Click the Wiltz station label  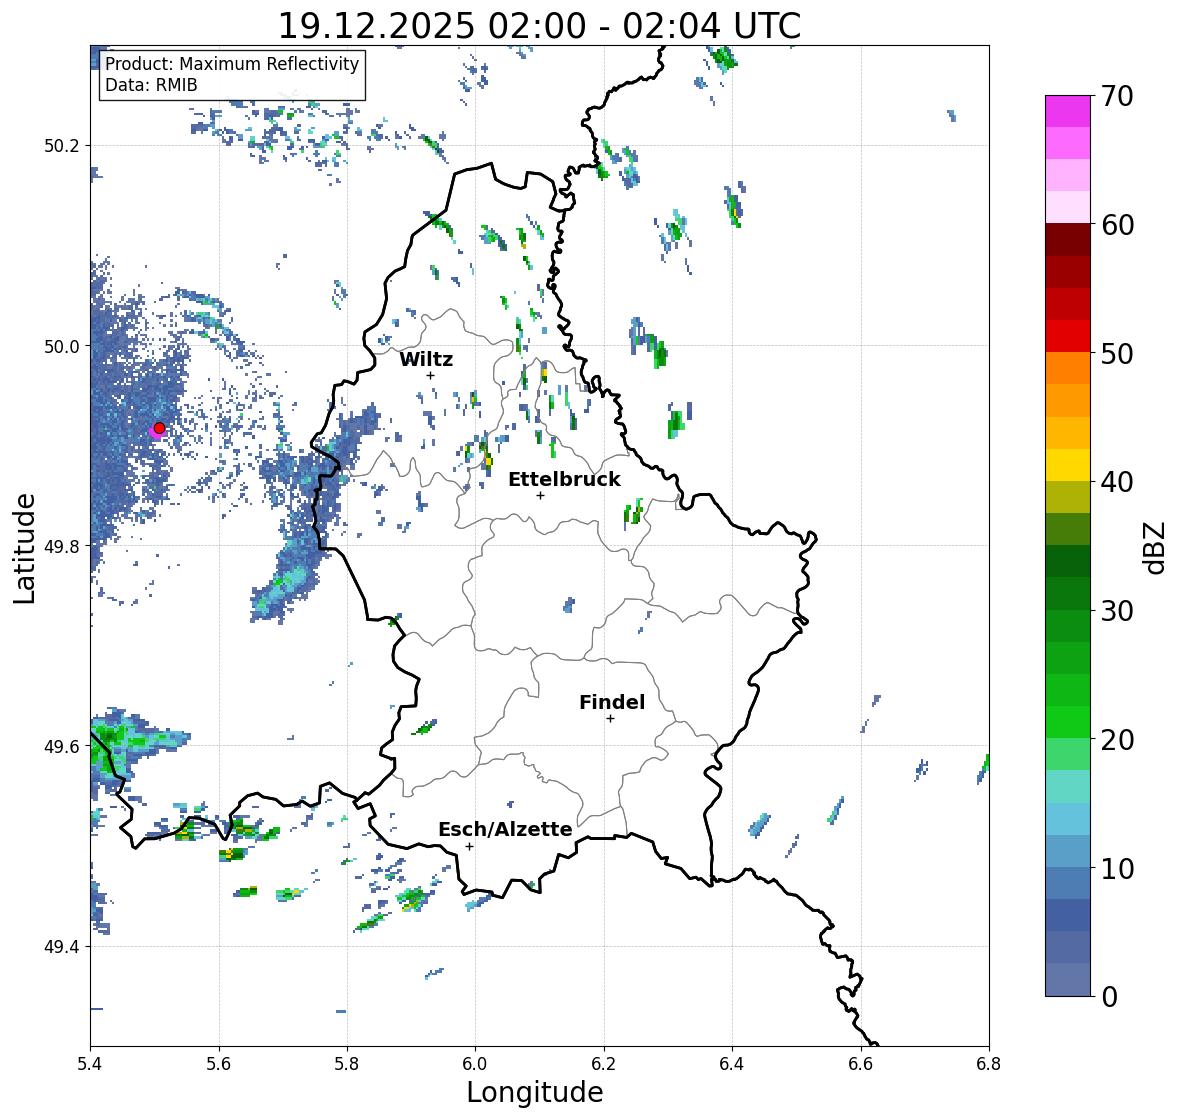point(426,359)
